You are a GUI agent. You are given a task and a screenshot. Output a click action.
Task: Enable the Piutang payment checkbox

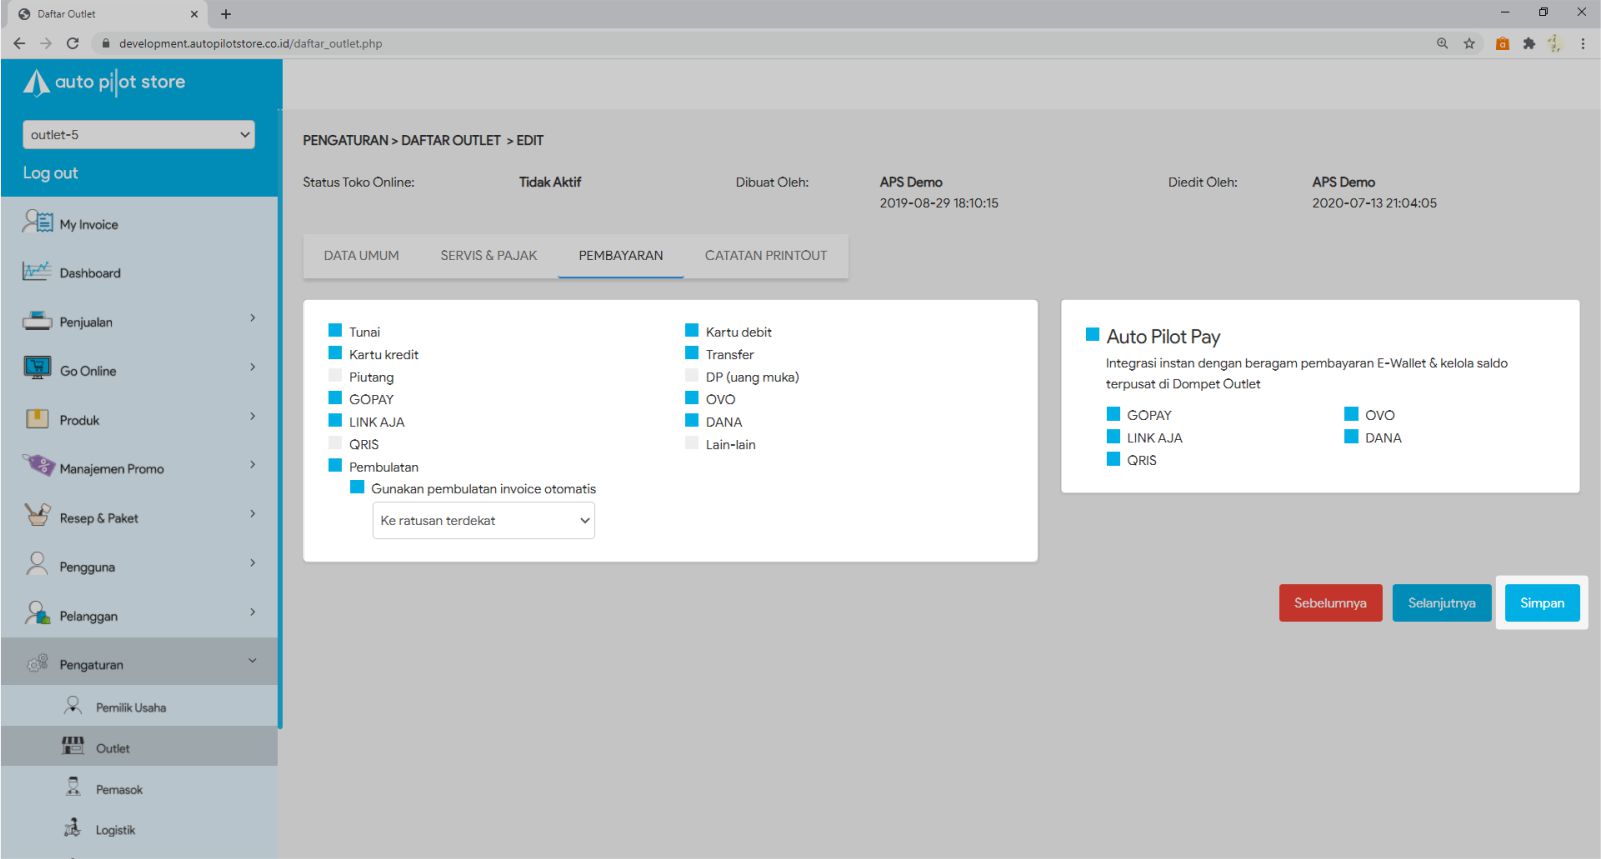(x=335, y=376)
